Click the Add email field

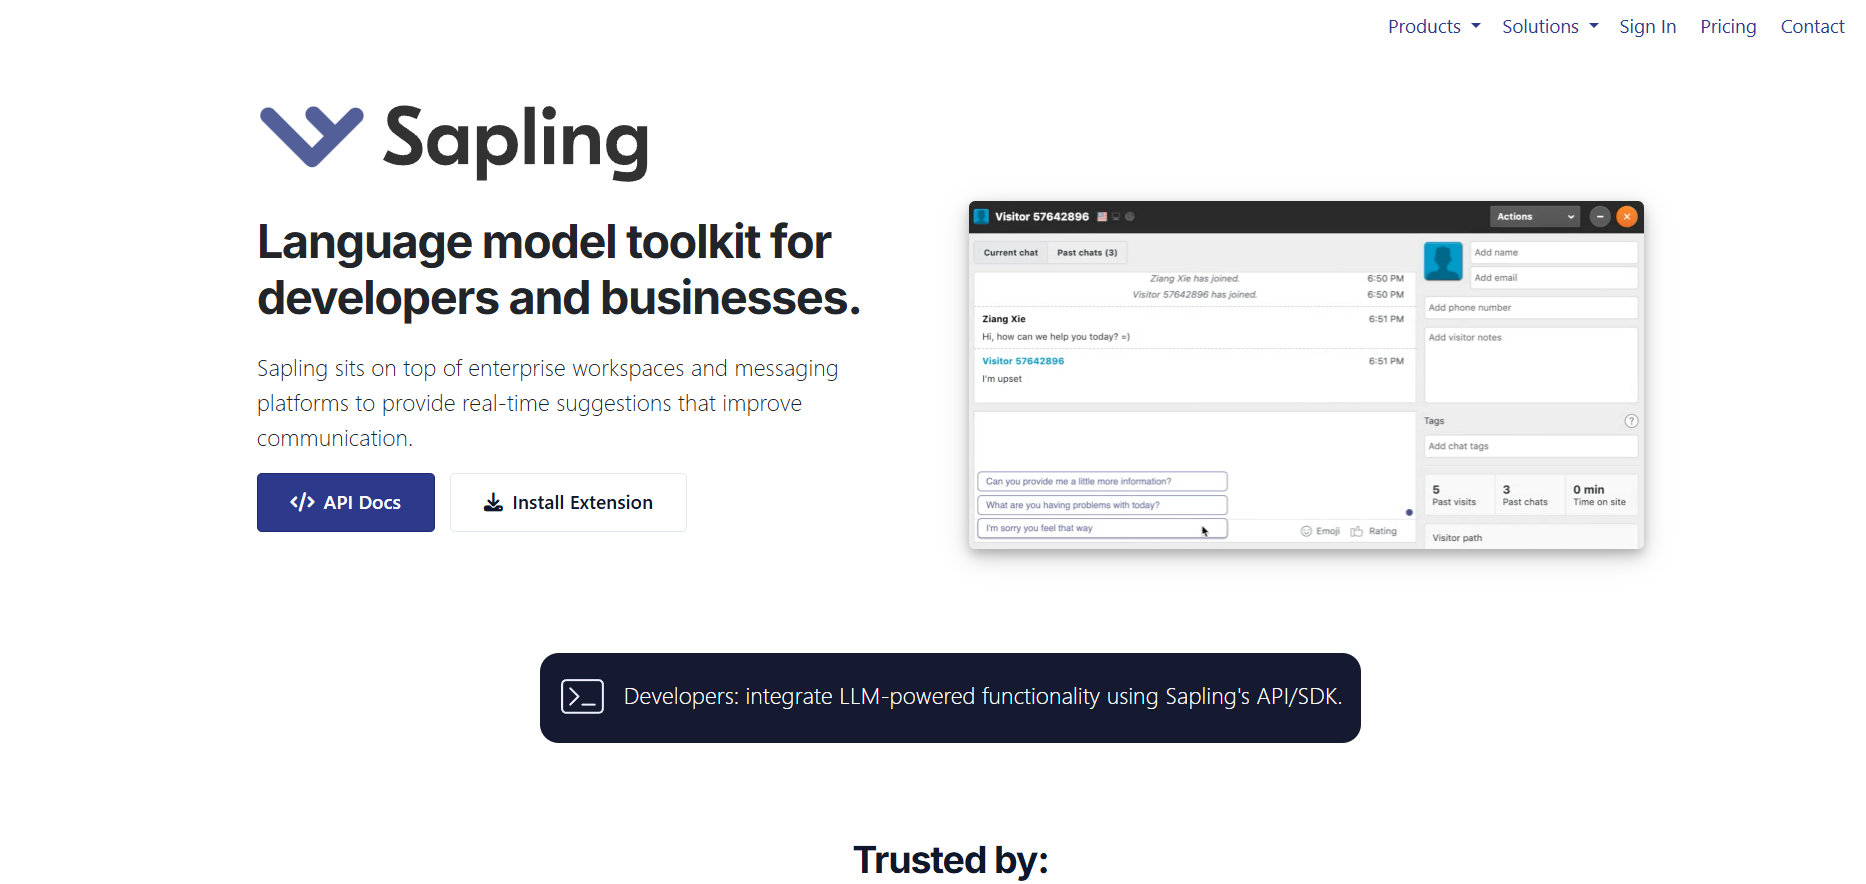[1553, 278]
